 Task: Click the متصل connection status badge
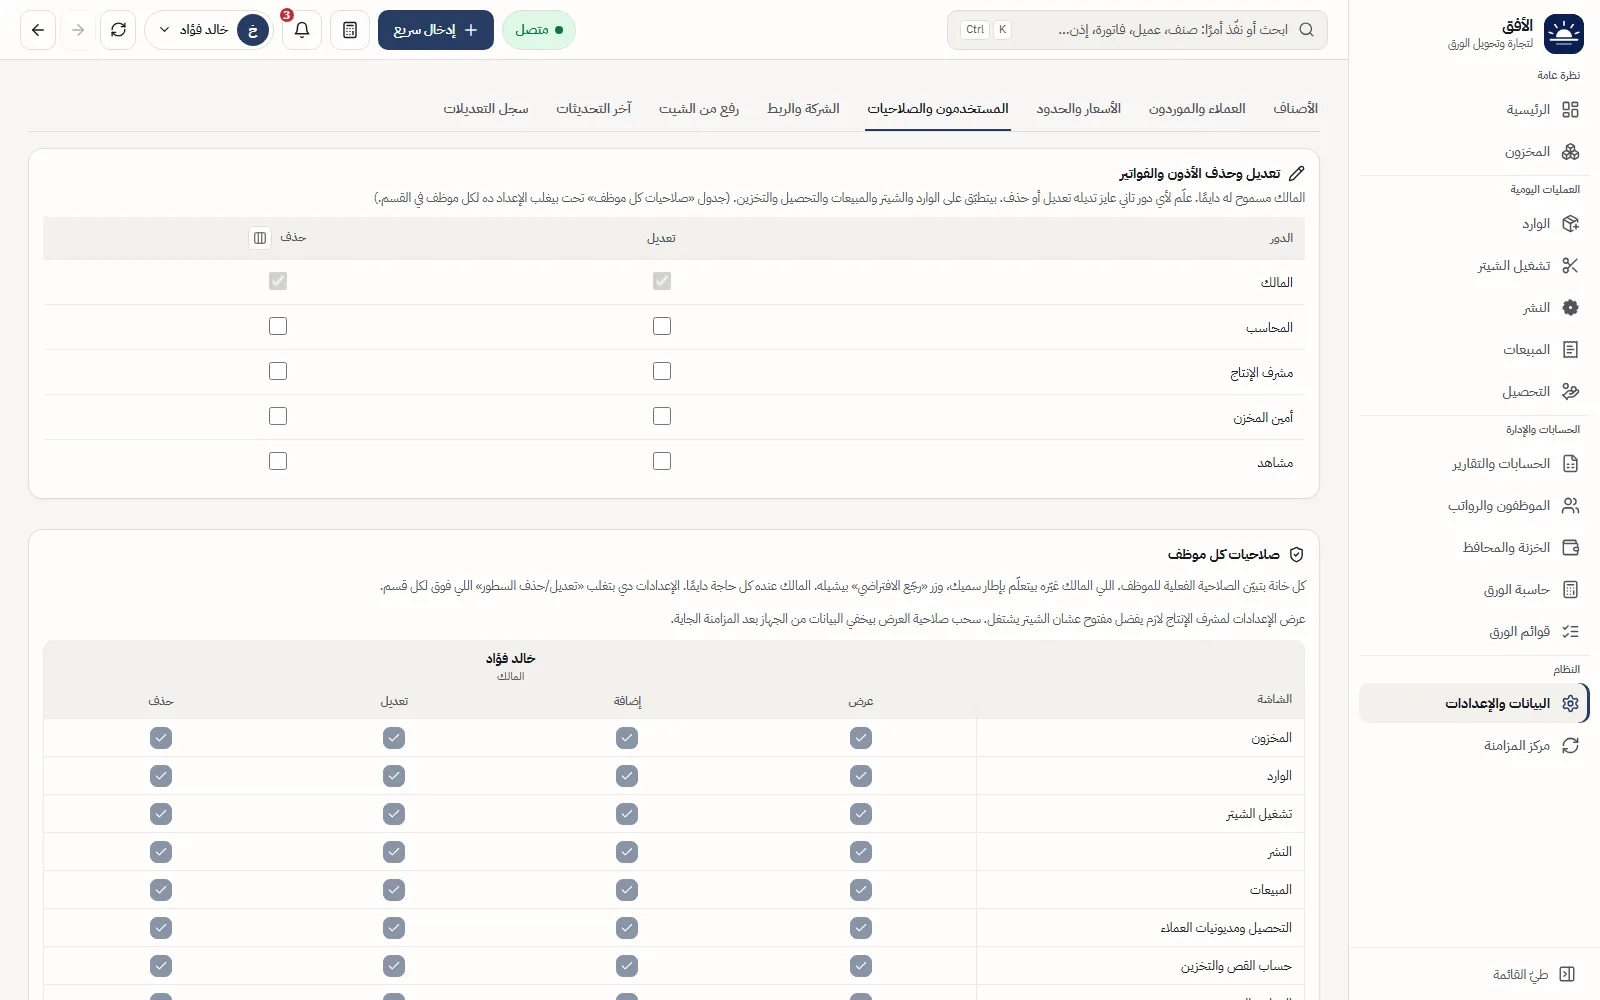pyautogui.click(x=539, y=30)
